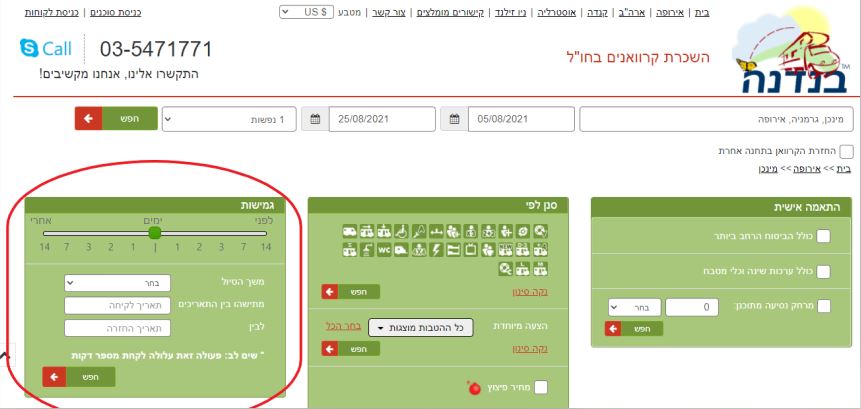Select the wheelchair accessible filter icon
The width and height of the screenshot is (861, 409).
coord(401,231)
